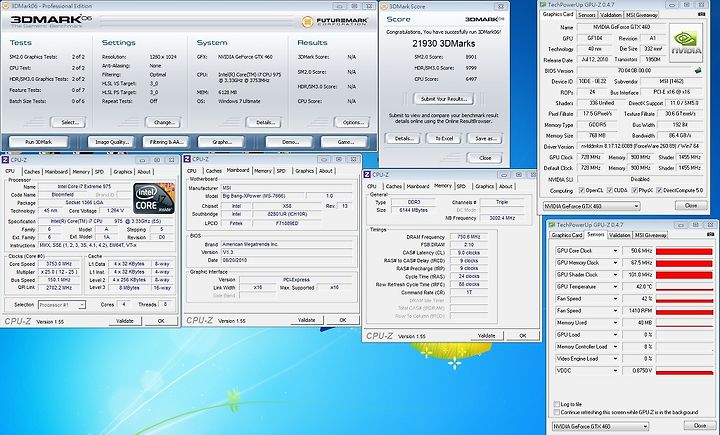
Task: Open the Memory Used sensor dropdown
Action: pyautogui.click(x=615, y=323)
